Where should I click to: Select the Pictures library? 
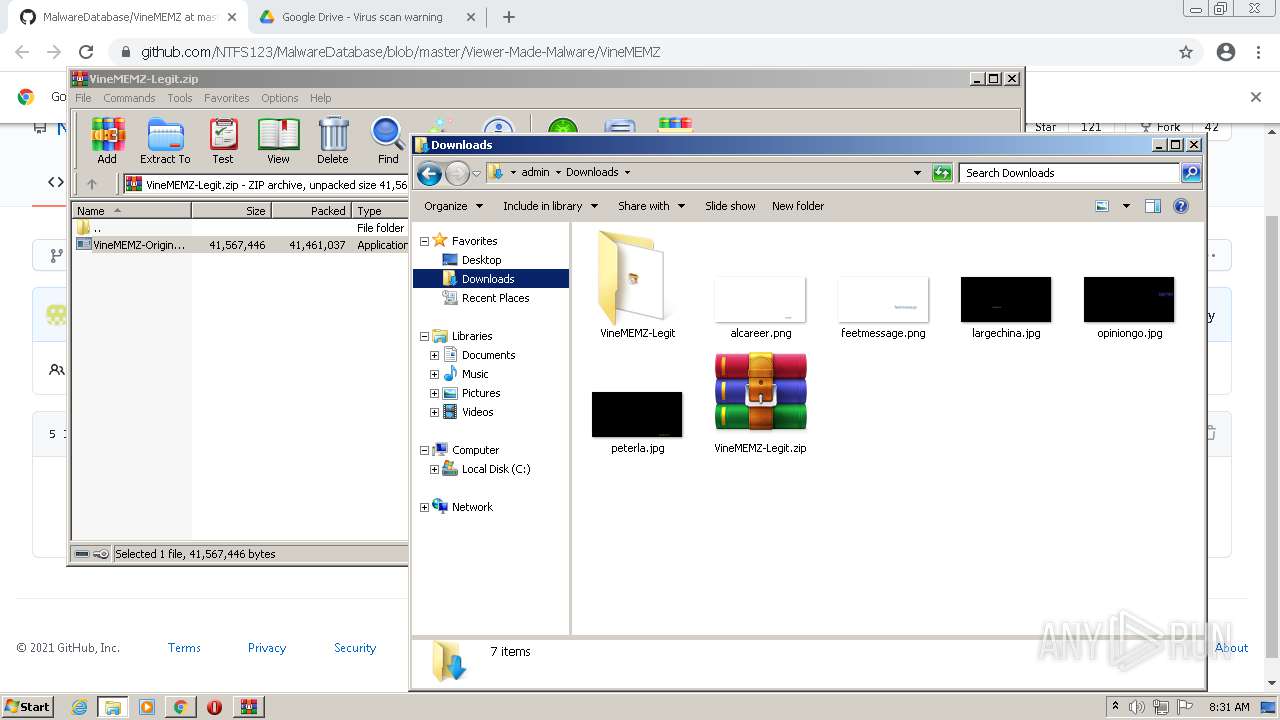click(481, 393)
